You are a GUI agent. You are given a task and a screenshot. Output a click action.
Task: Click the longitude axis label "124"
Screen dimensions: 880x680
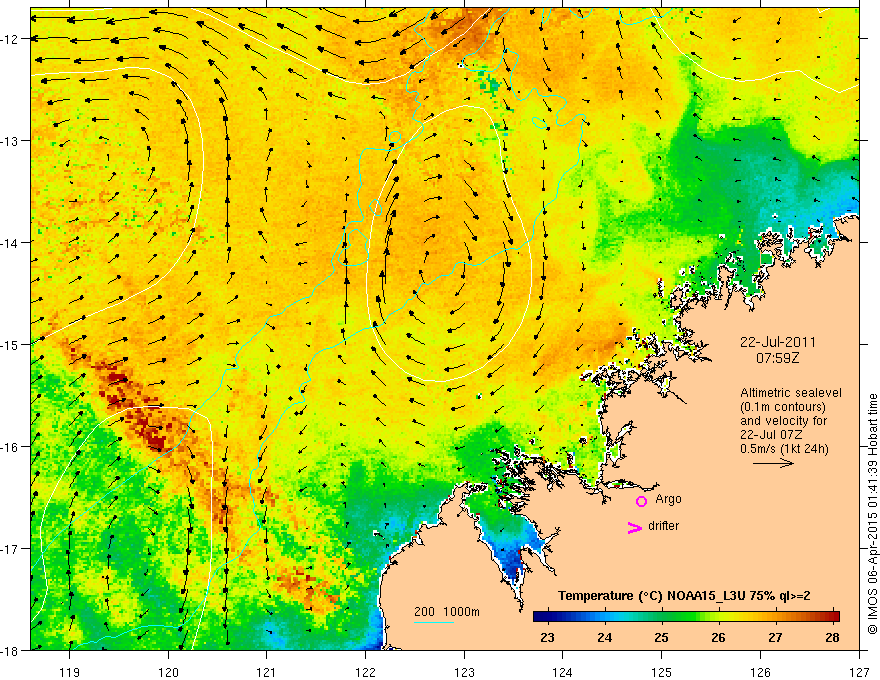562,671
